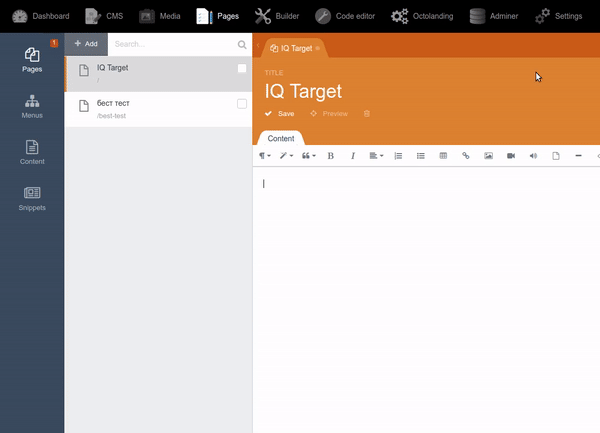Viewport: 600px width, 433px height.
Task: Select the IQ Target page in list
Action: point(158,74)
